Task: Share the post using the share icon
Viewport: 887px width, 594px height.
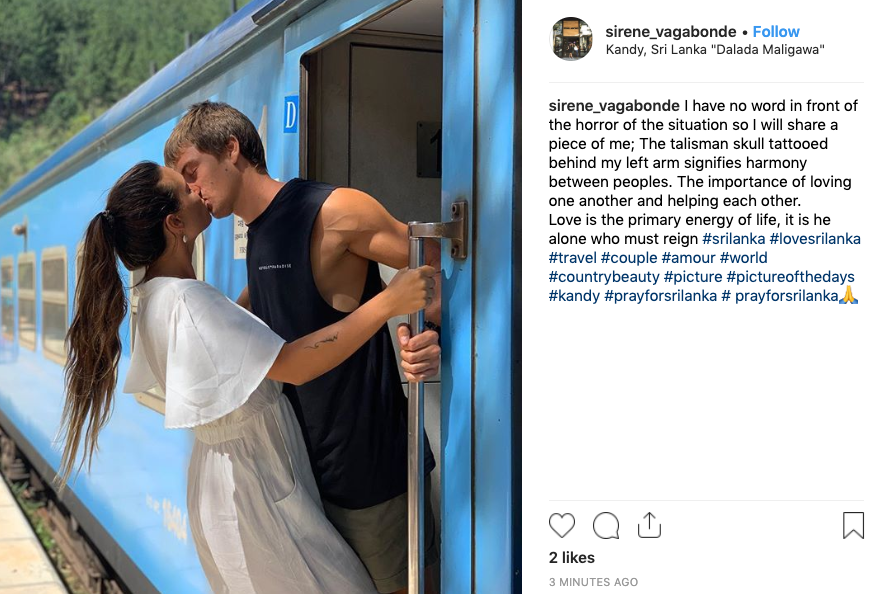Action: point(649,524)
